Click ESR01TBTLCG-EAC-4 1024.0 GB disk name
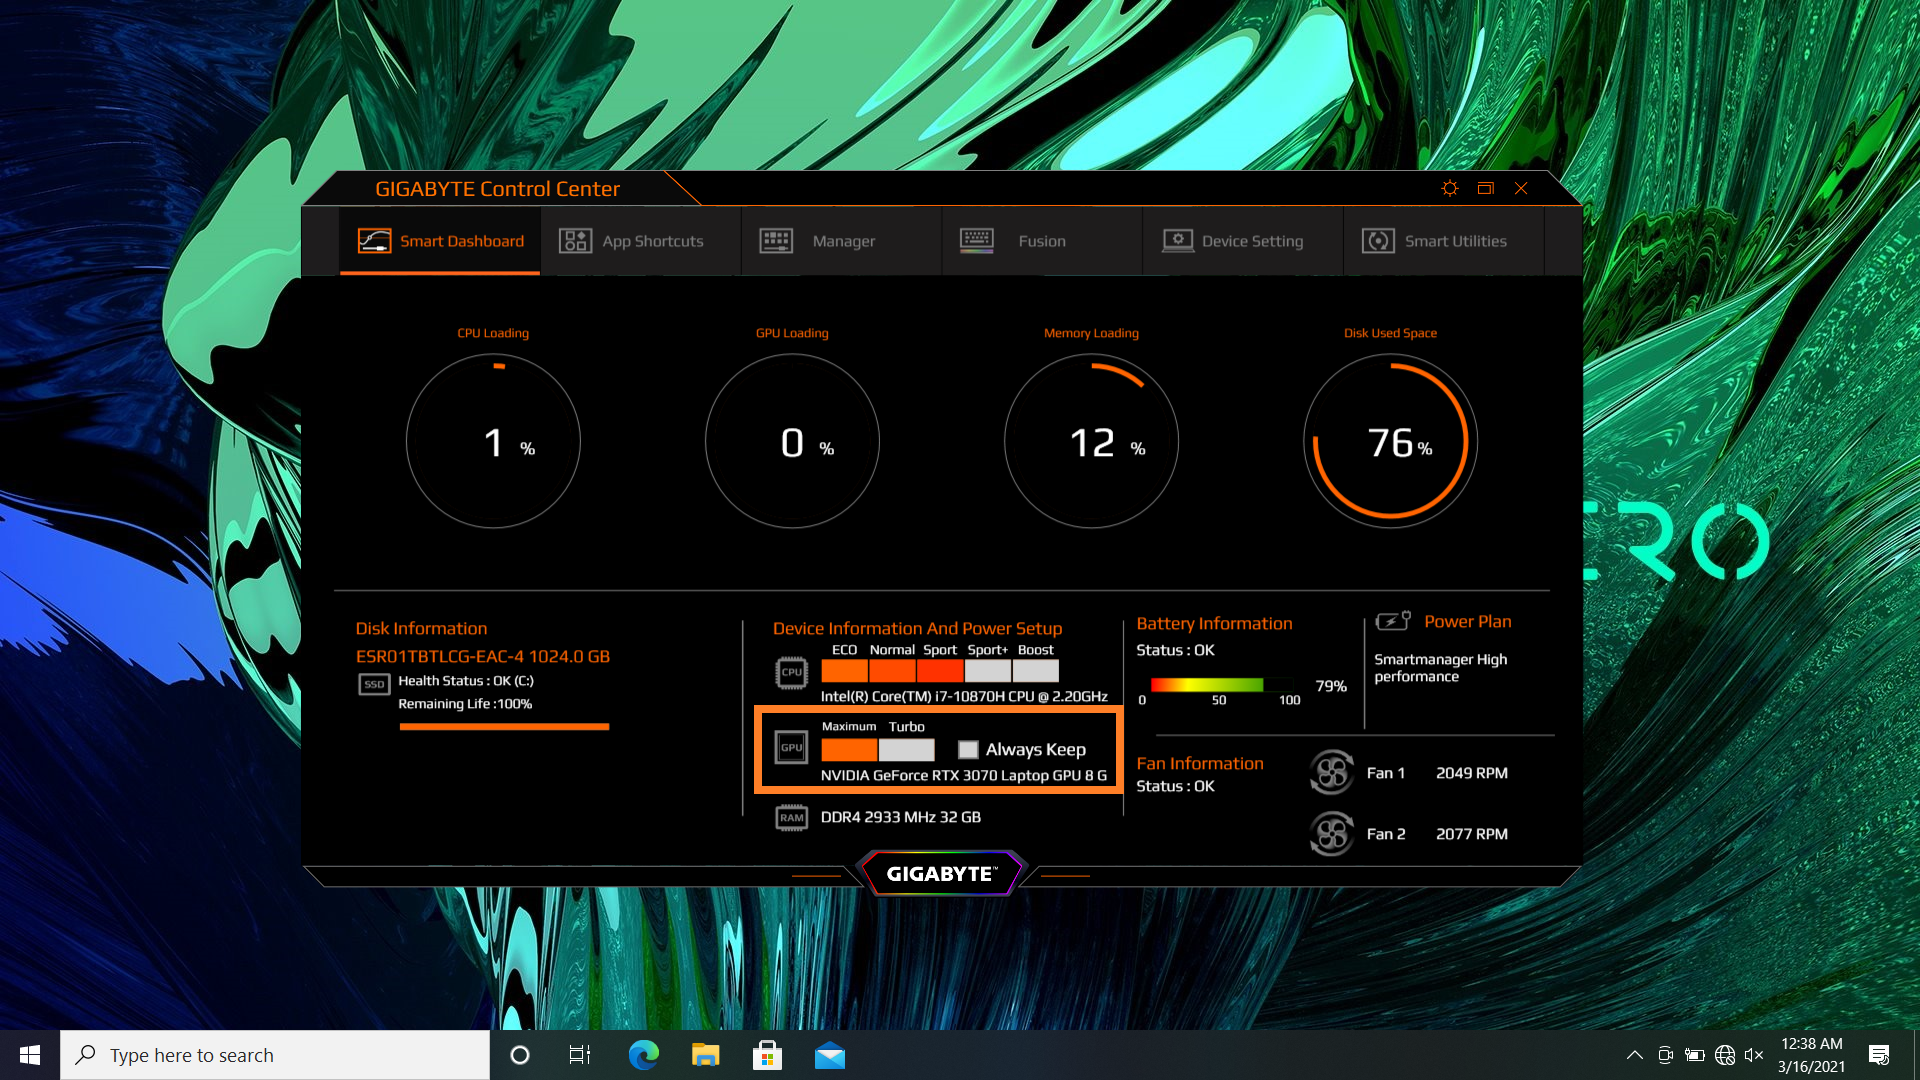 pos(482,657)
